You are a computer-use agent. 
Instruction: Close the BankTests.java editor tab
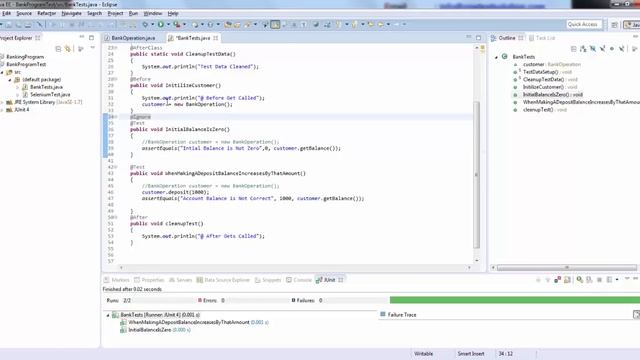216,38
